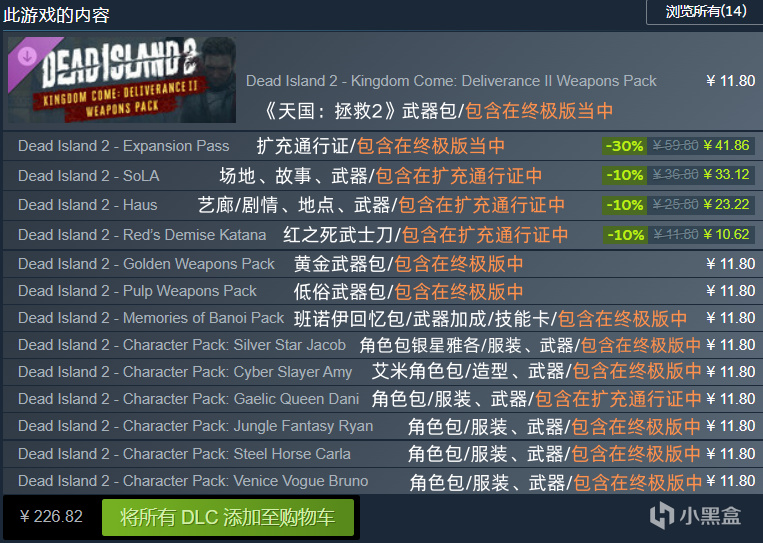Open the Kingdom Come Weapons Pack thumbnail
This screenshot has height=543, width=763.
122,80
